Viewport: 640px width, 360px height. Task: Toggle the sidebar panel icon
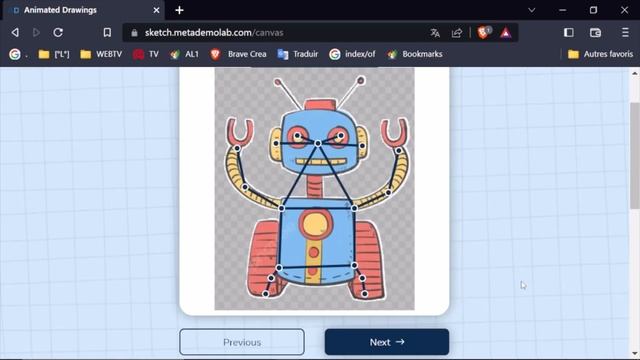[x=569, y=33]
